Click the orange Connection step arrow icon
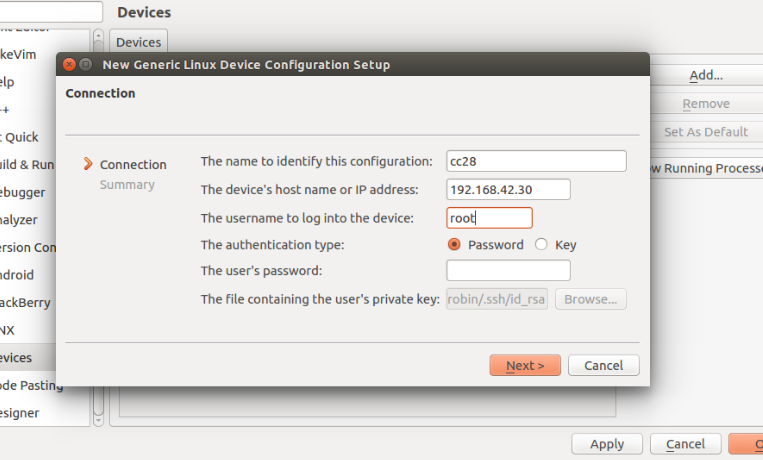763x460 pixels. pyautogui.click(x=88, y=164)
